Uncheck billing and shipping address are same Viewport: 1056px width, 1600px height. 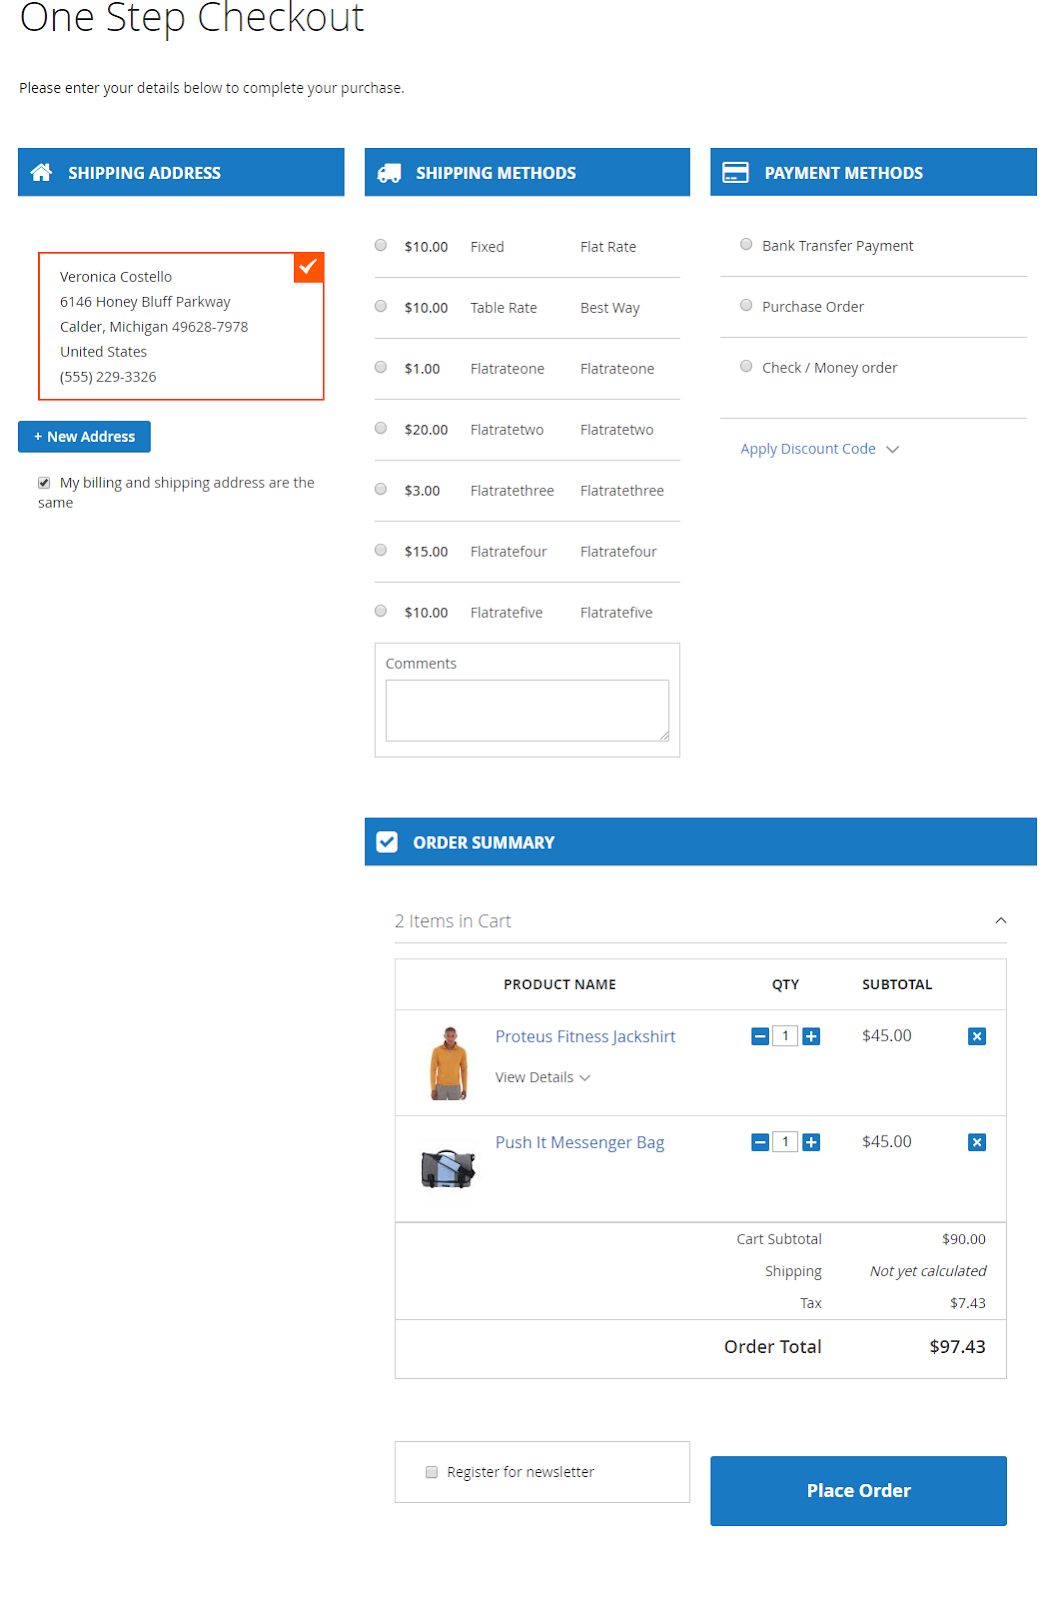click(x=44, y=483)
